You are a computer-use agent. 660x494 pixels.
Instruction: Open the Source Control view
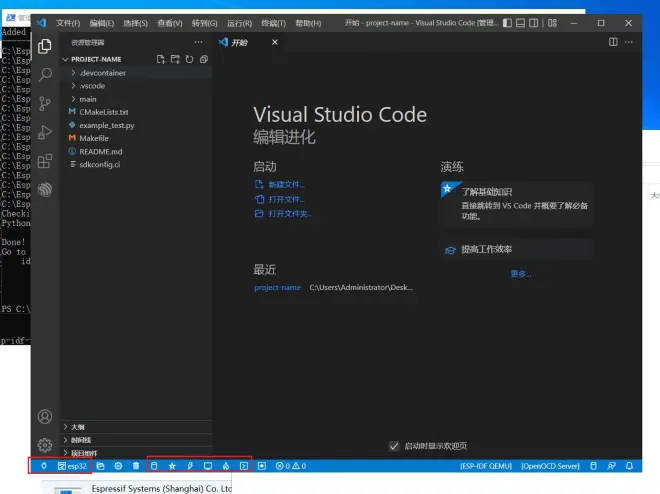point(45,104)
